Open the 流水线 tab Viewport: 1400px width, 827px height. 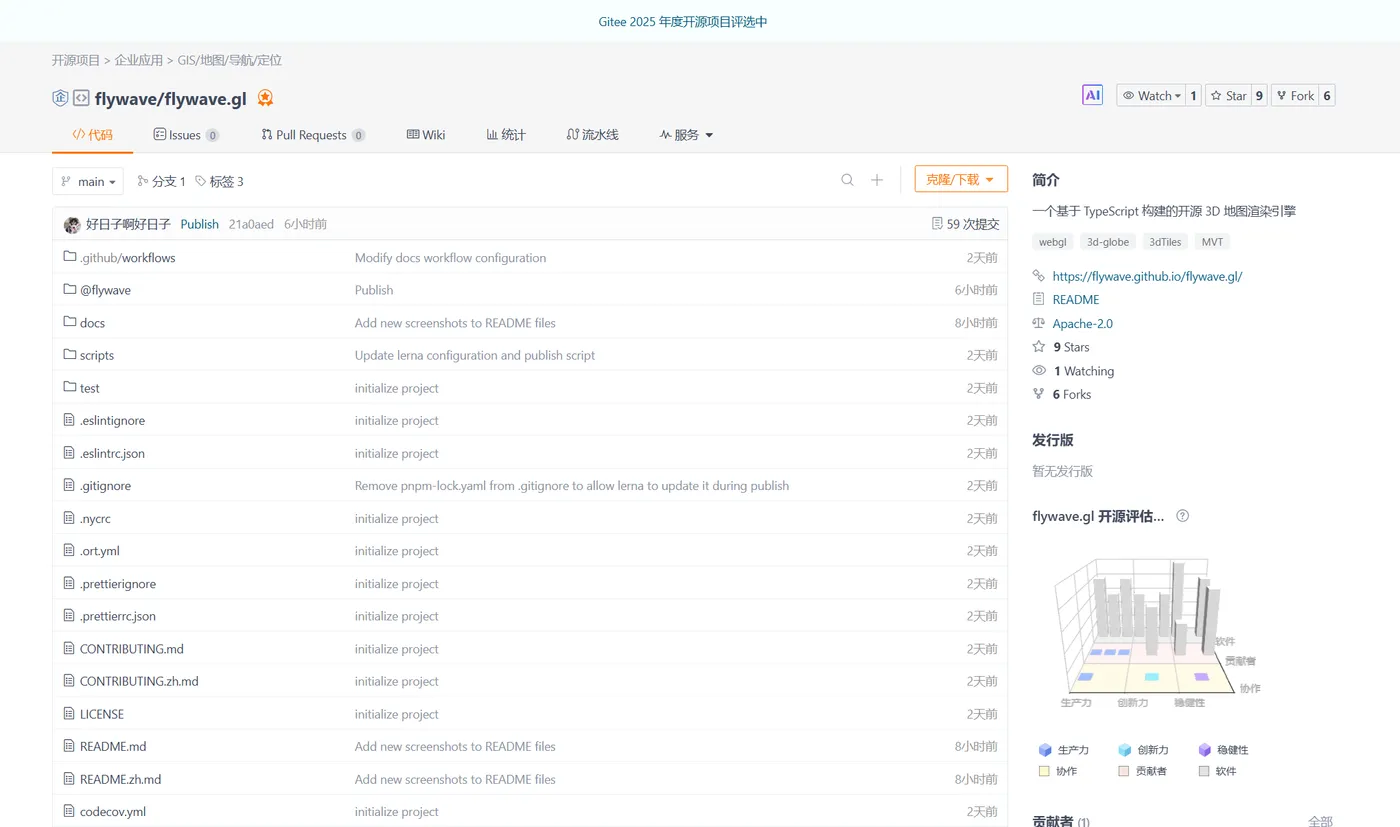pos(592,135)
